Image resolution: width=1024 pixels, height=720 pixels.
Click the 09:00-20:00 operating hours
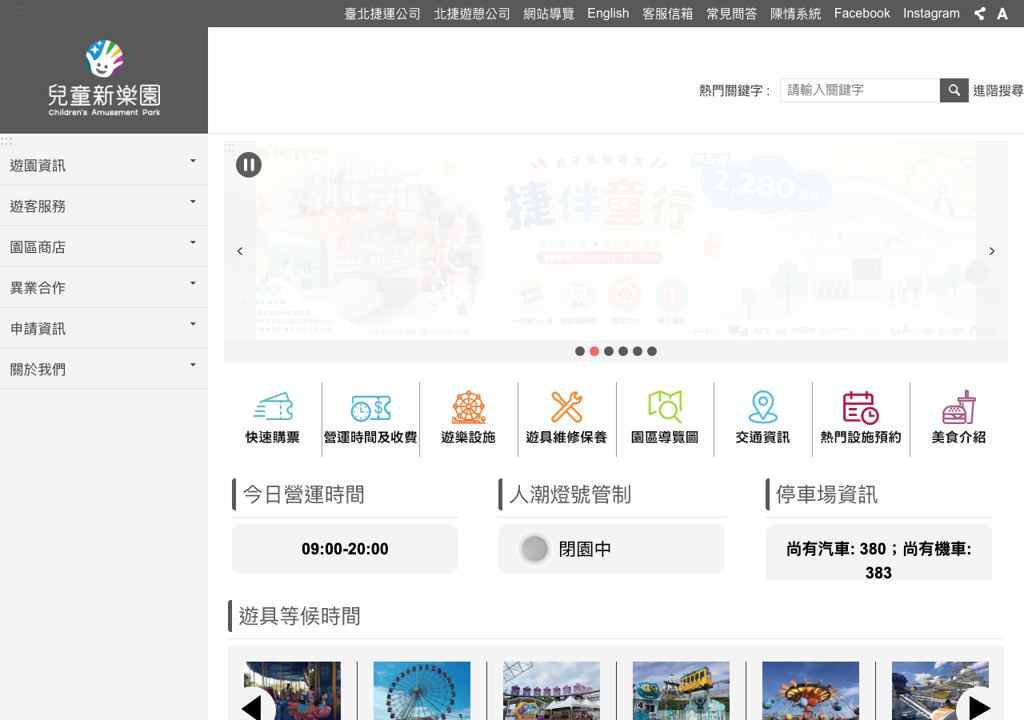(345, 549)
